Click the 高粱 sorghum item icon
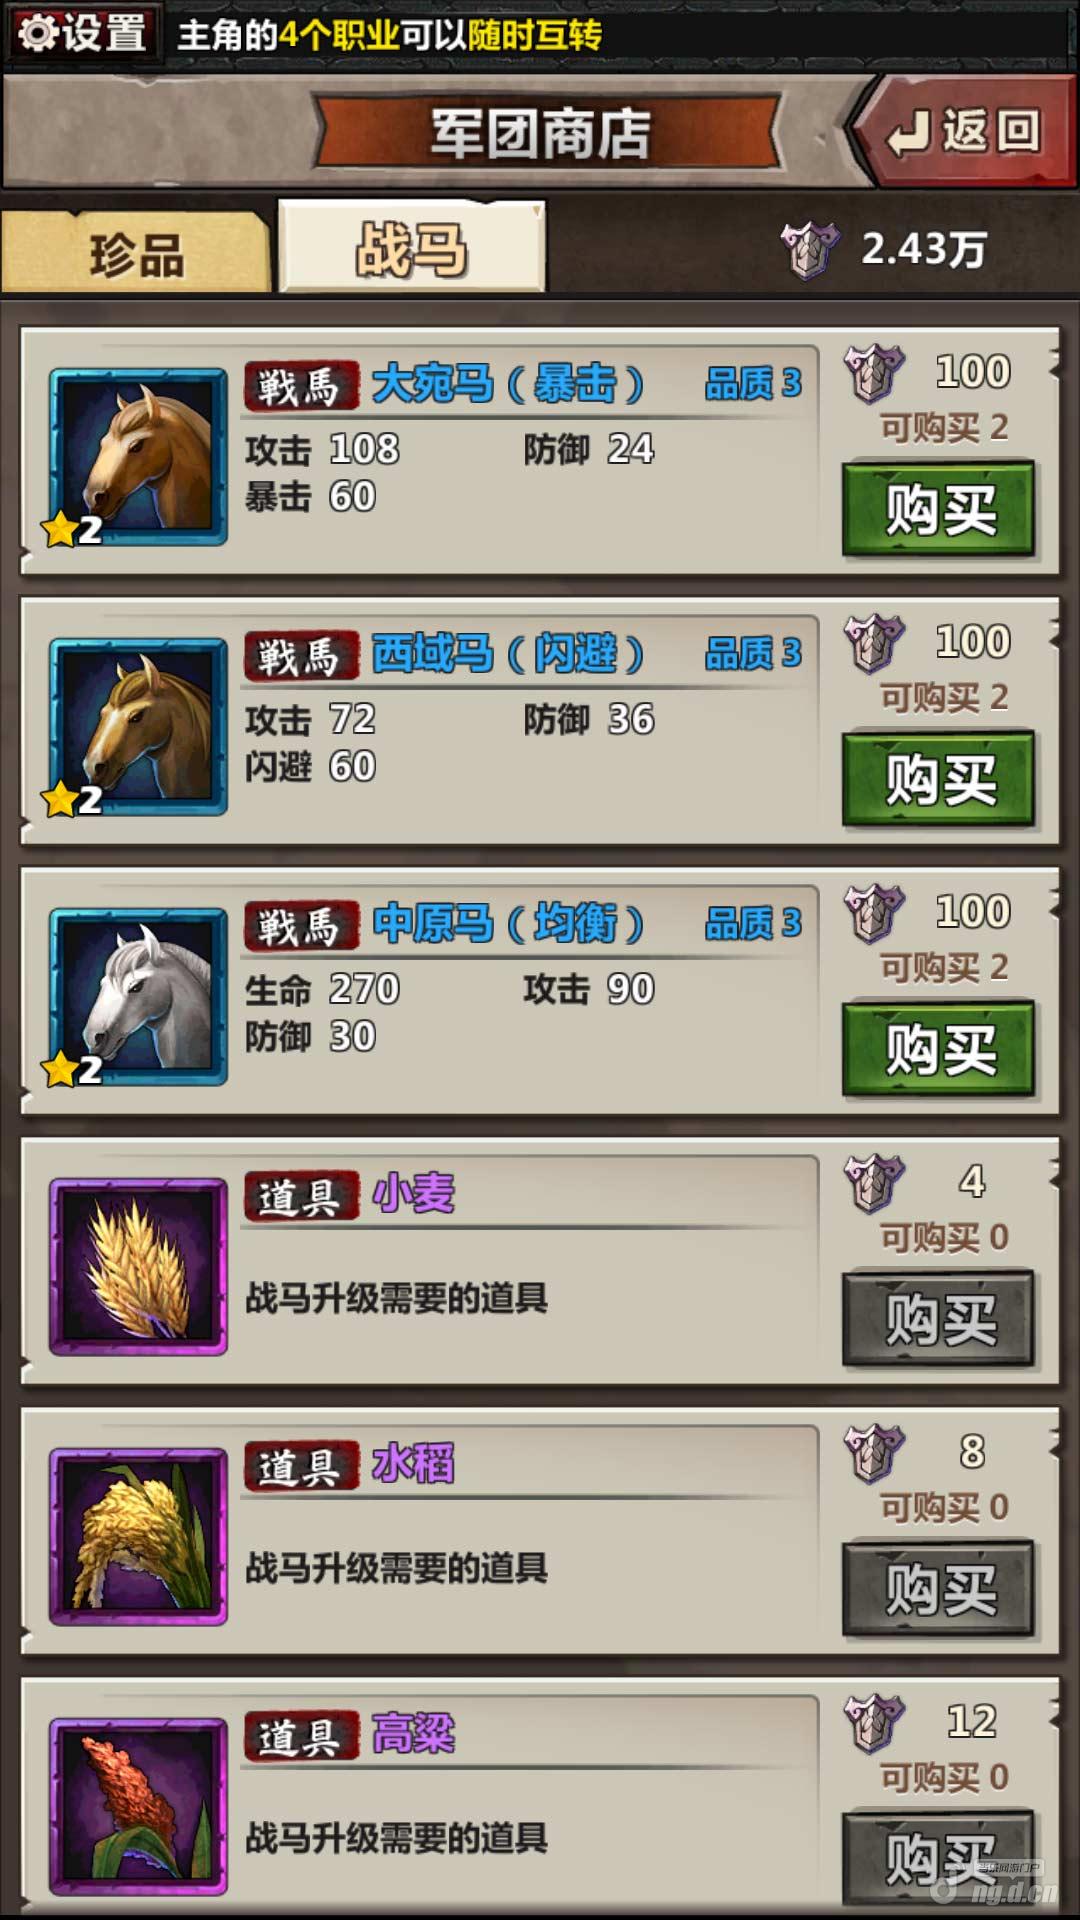Image resolution: width=1080 pixels, height=1920 pixels. tap(138, 1807)
